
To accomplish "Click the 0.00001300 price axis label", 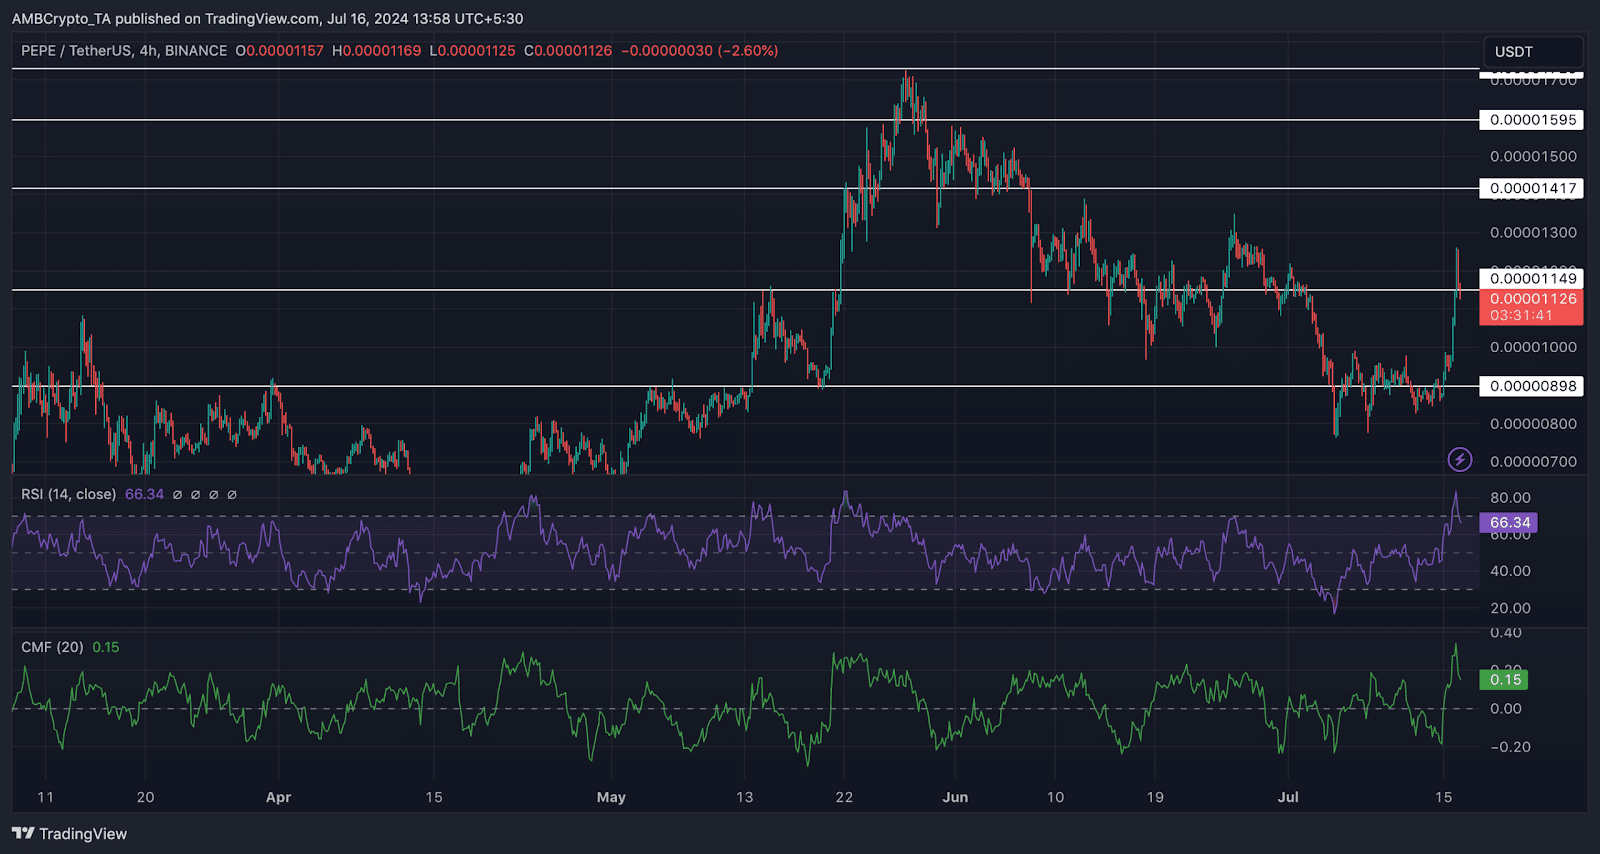I will (x=1533, y=232).
